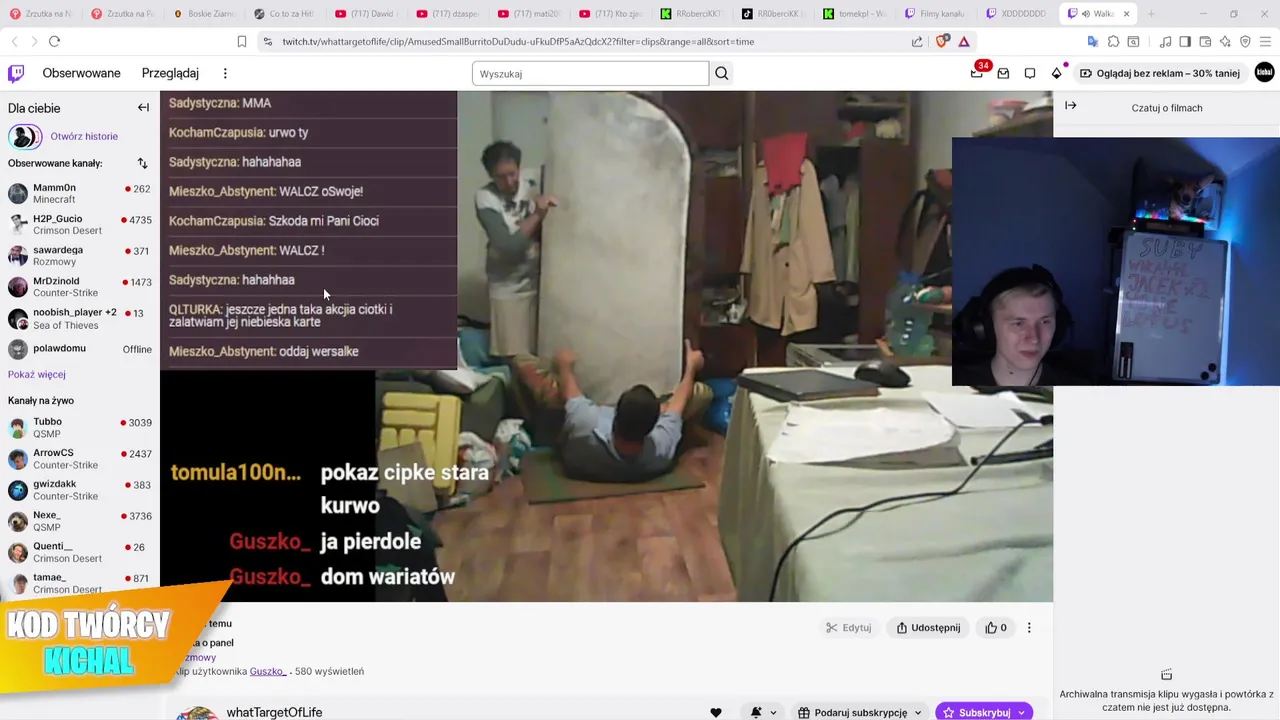Open Brave Shields lion icon

(941, 41)
